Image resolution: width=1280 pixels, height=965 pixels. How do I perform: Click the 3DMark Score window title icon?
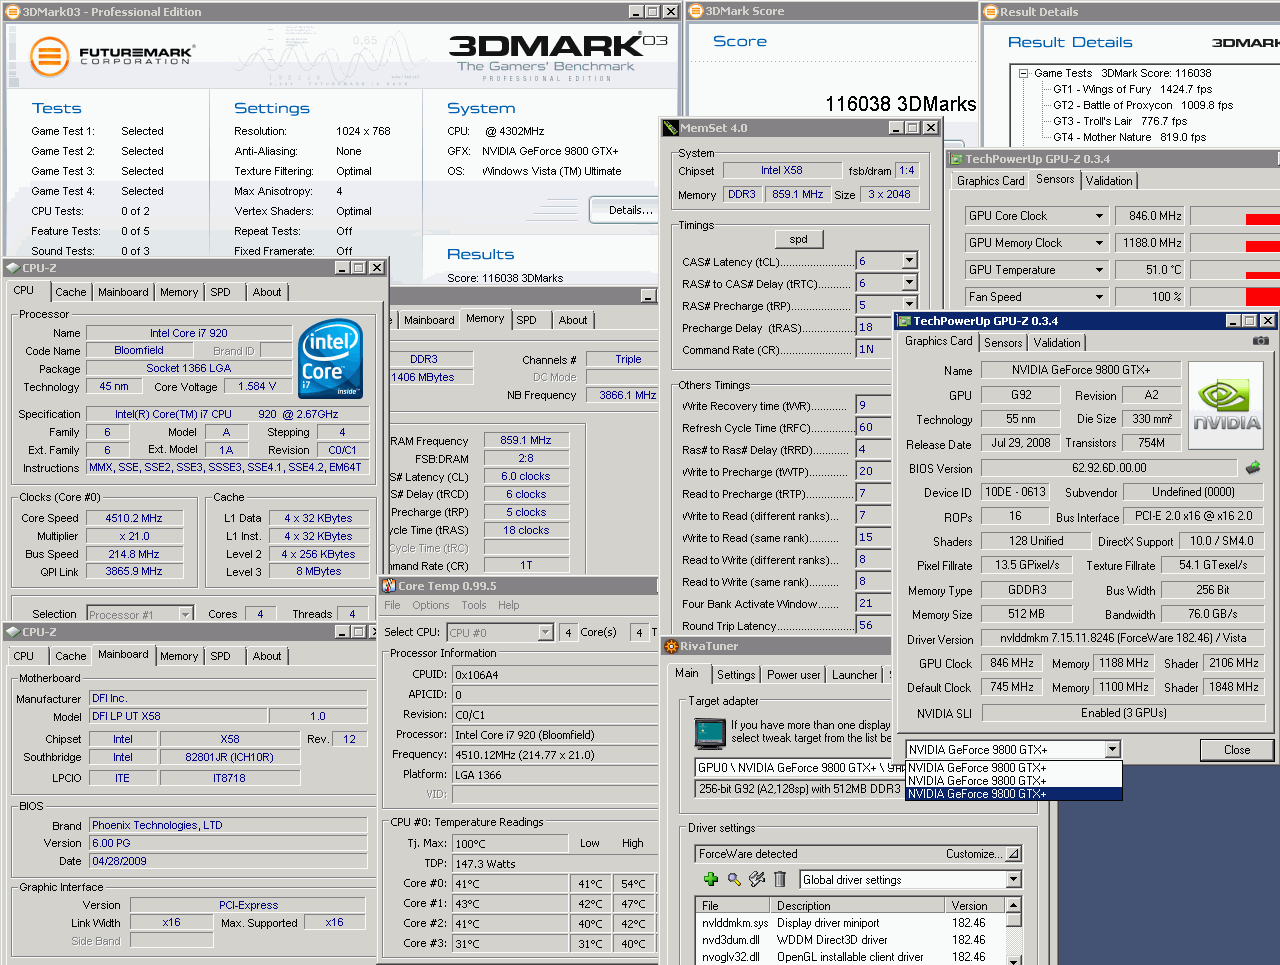coord(696,11)
